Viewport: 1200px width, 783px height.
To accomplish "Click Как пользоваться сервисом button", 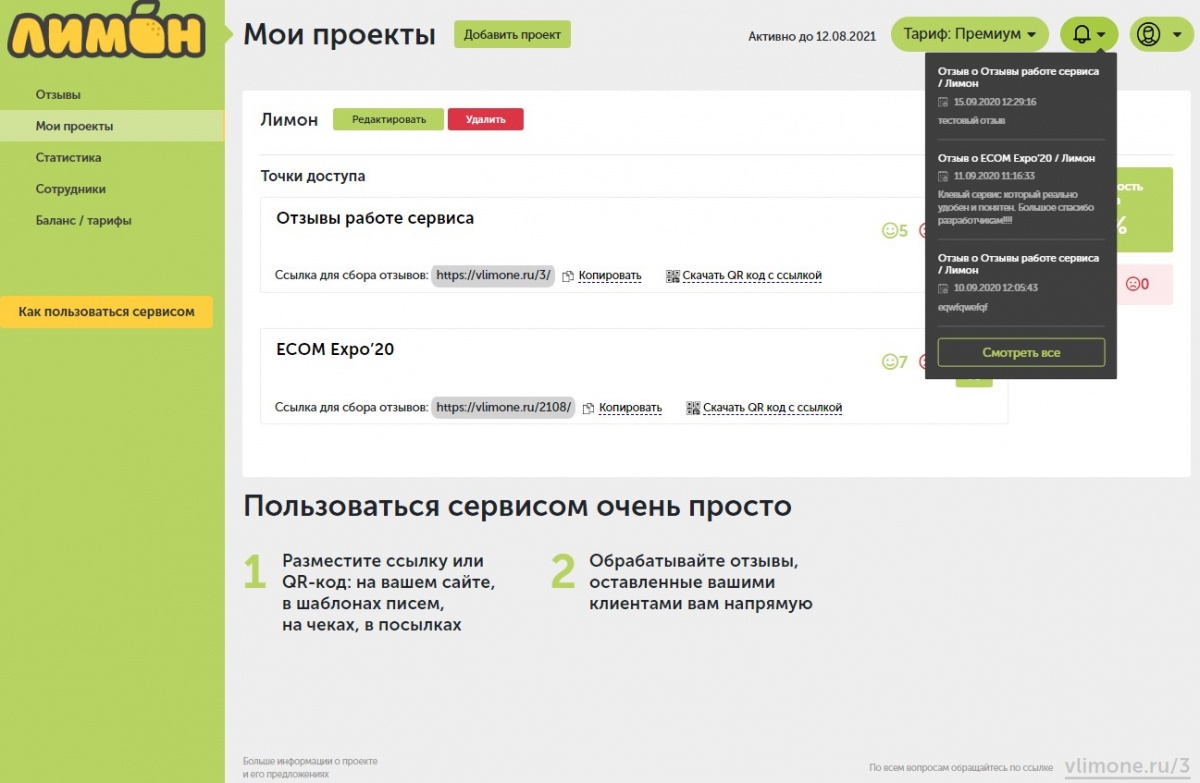I will (106, 312).
